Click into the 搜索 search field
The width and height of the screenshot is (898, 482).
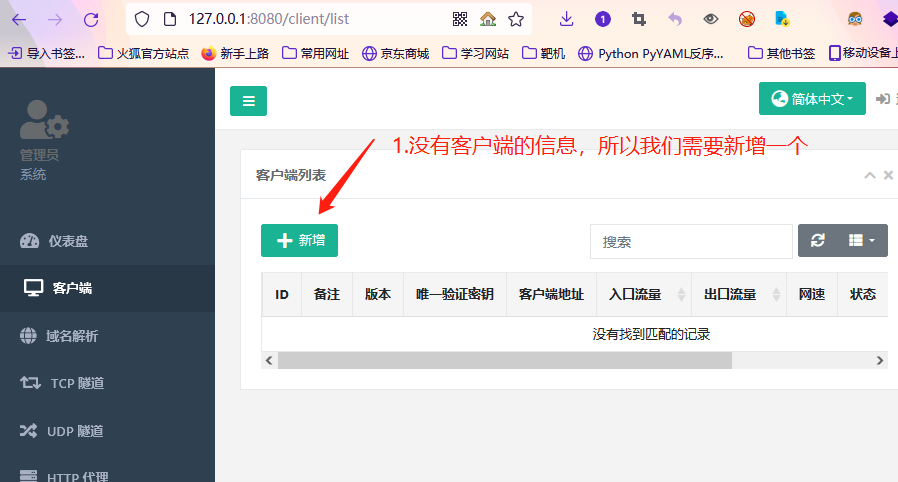691,242
